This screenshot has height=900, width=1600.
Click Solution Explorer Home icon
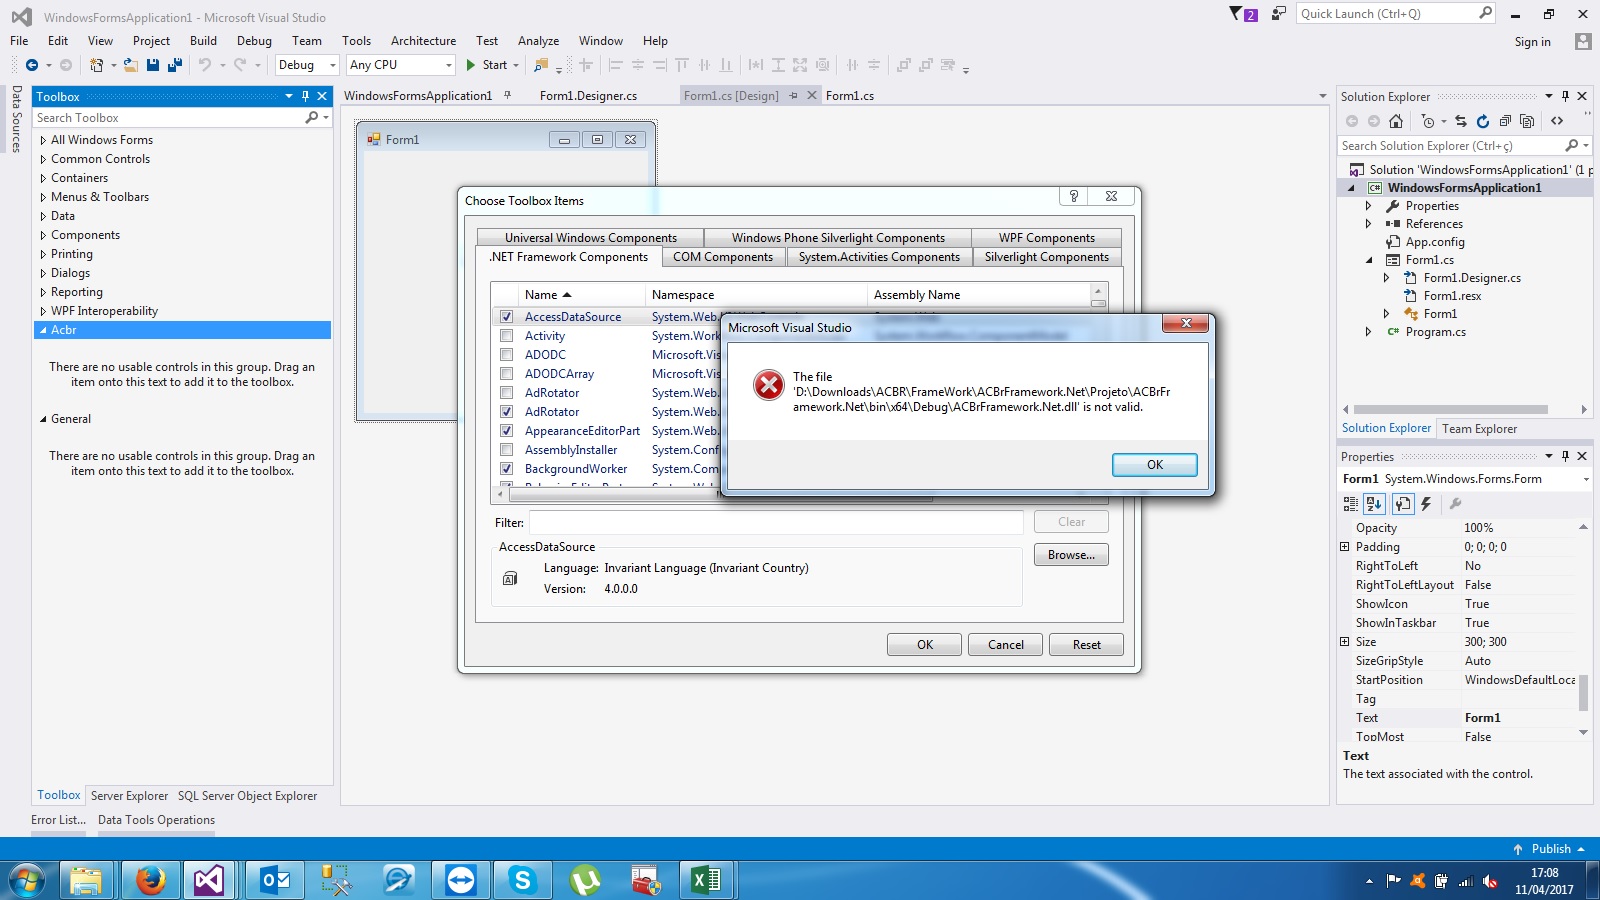pos(1396,121)
